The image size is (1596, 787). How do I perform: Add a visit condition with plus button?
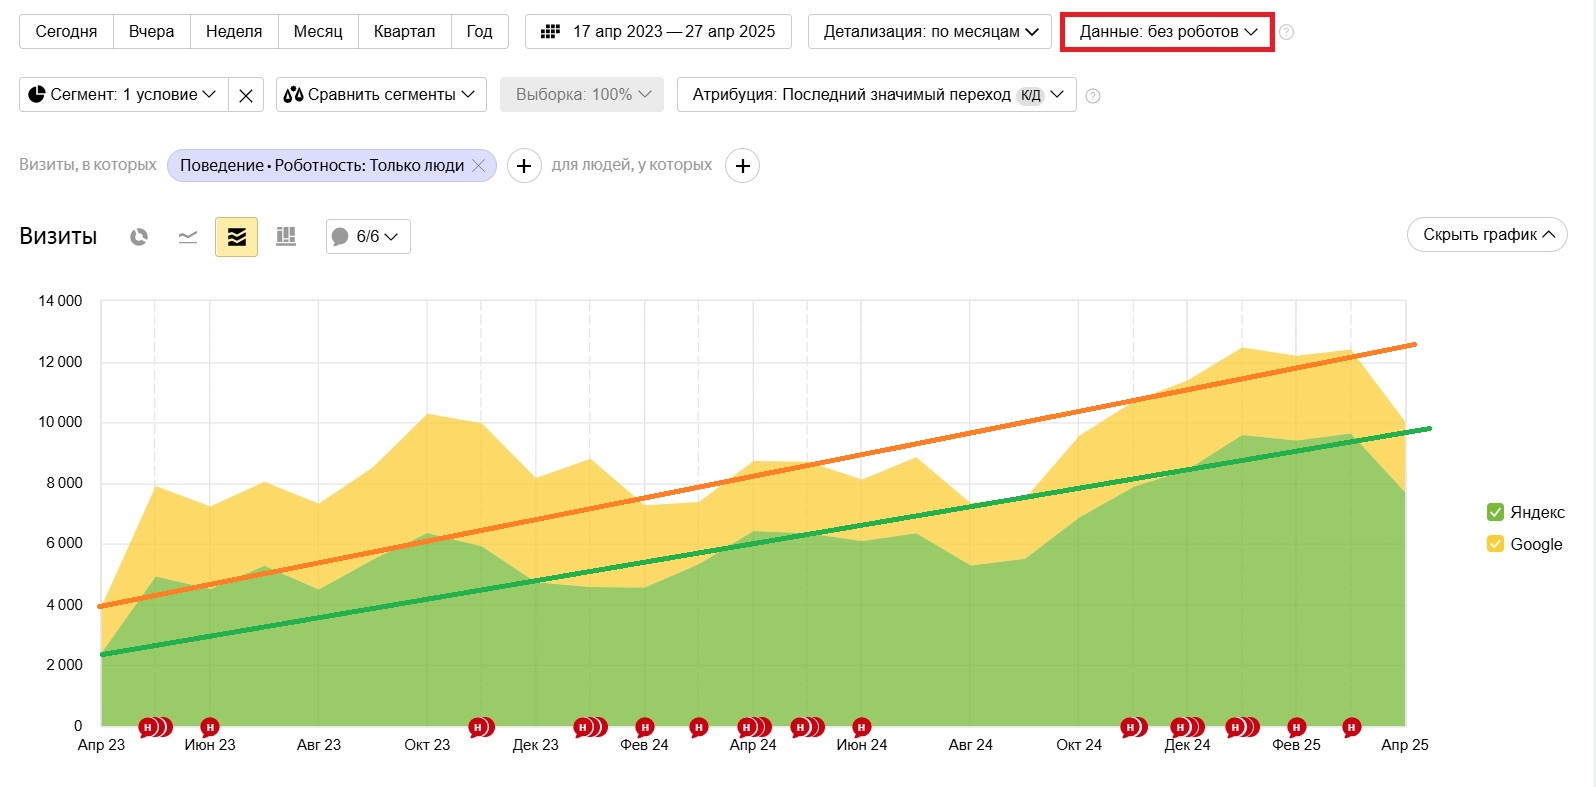click(524, 166)
